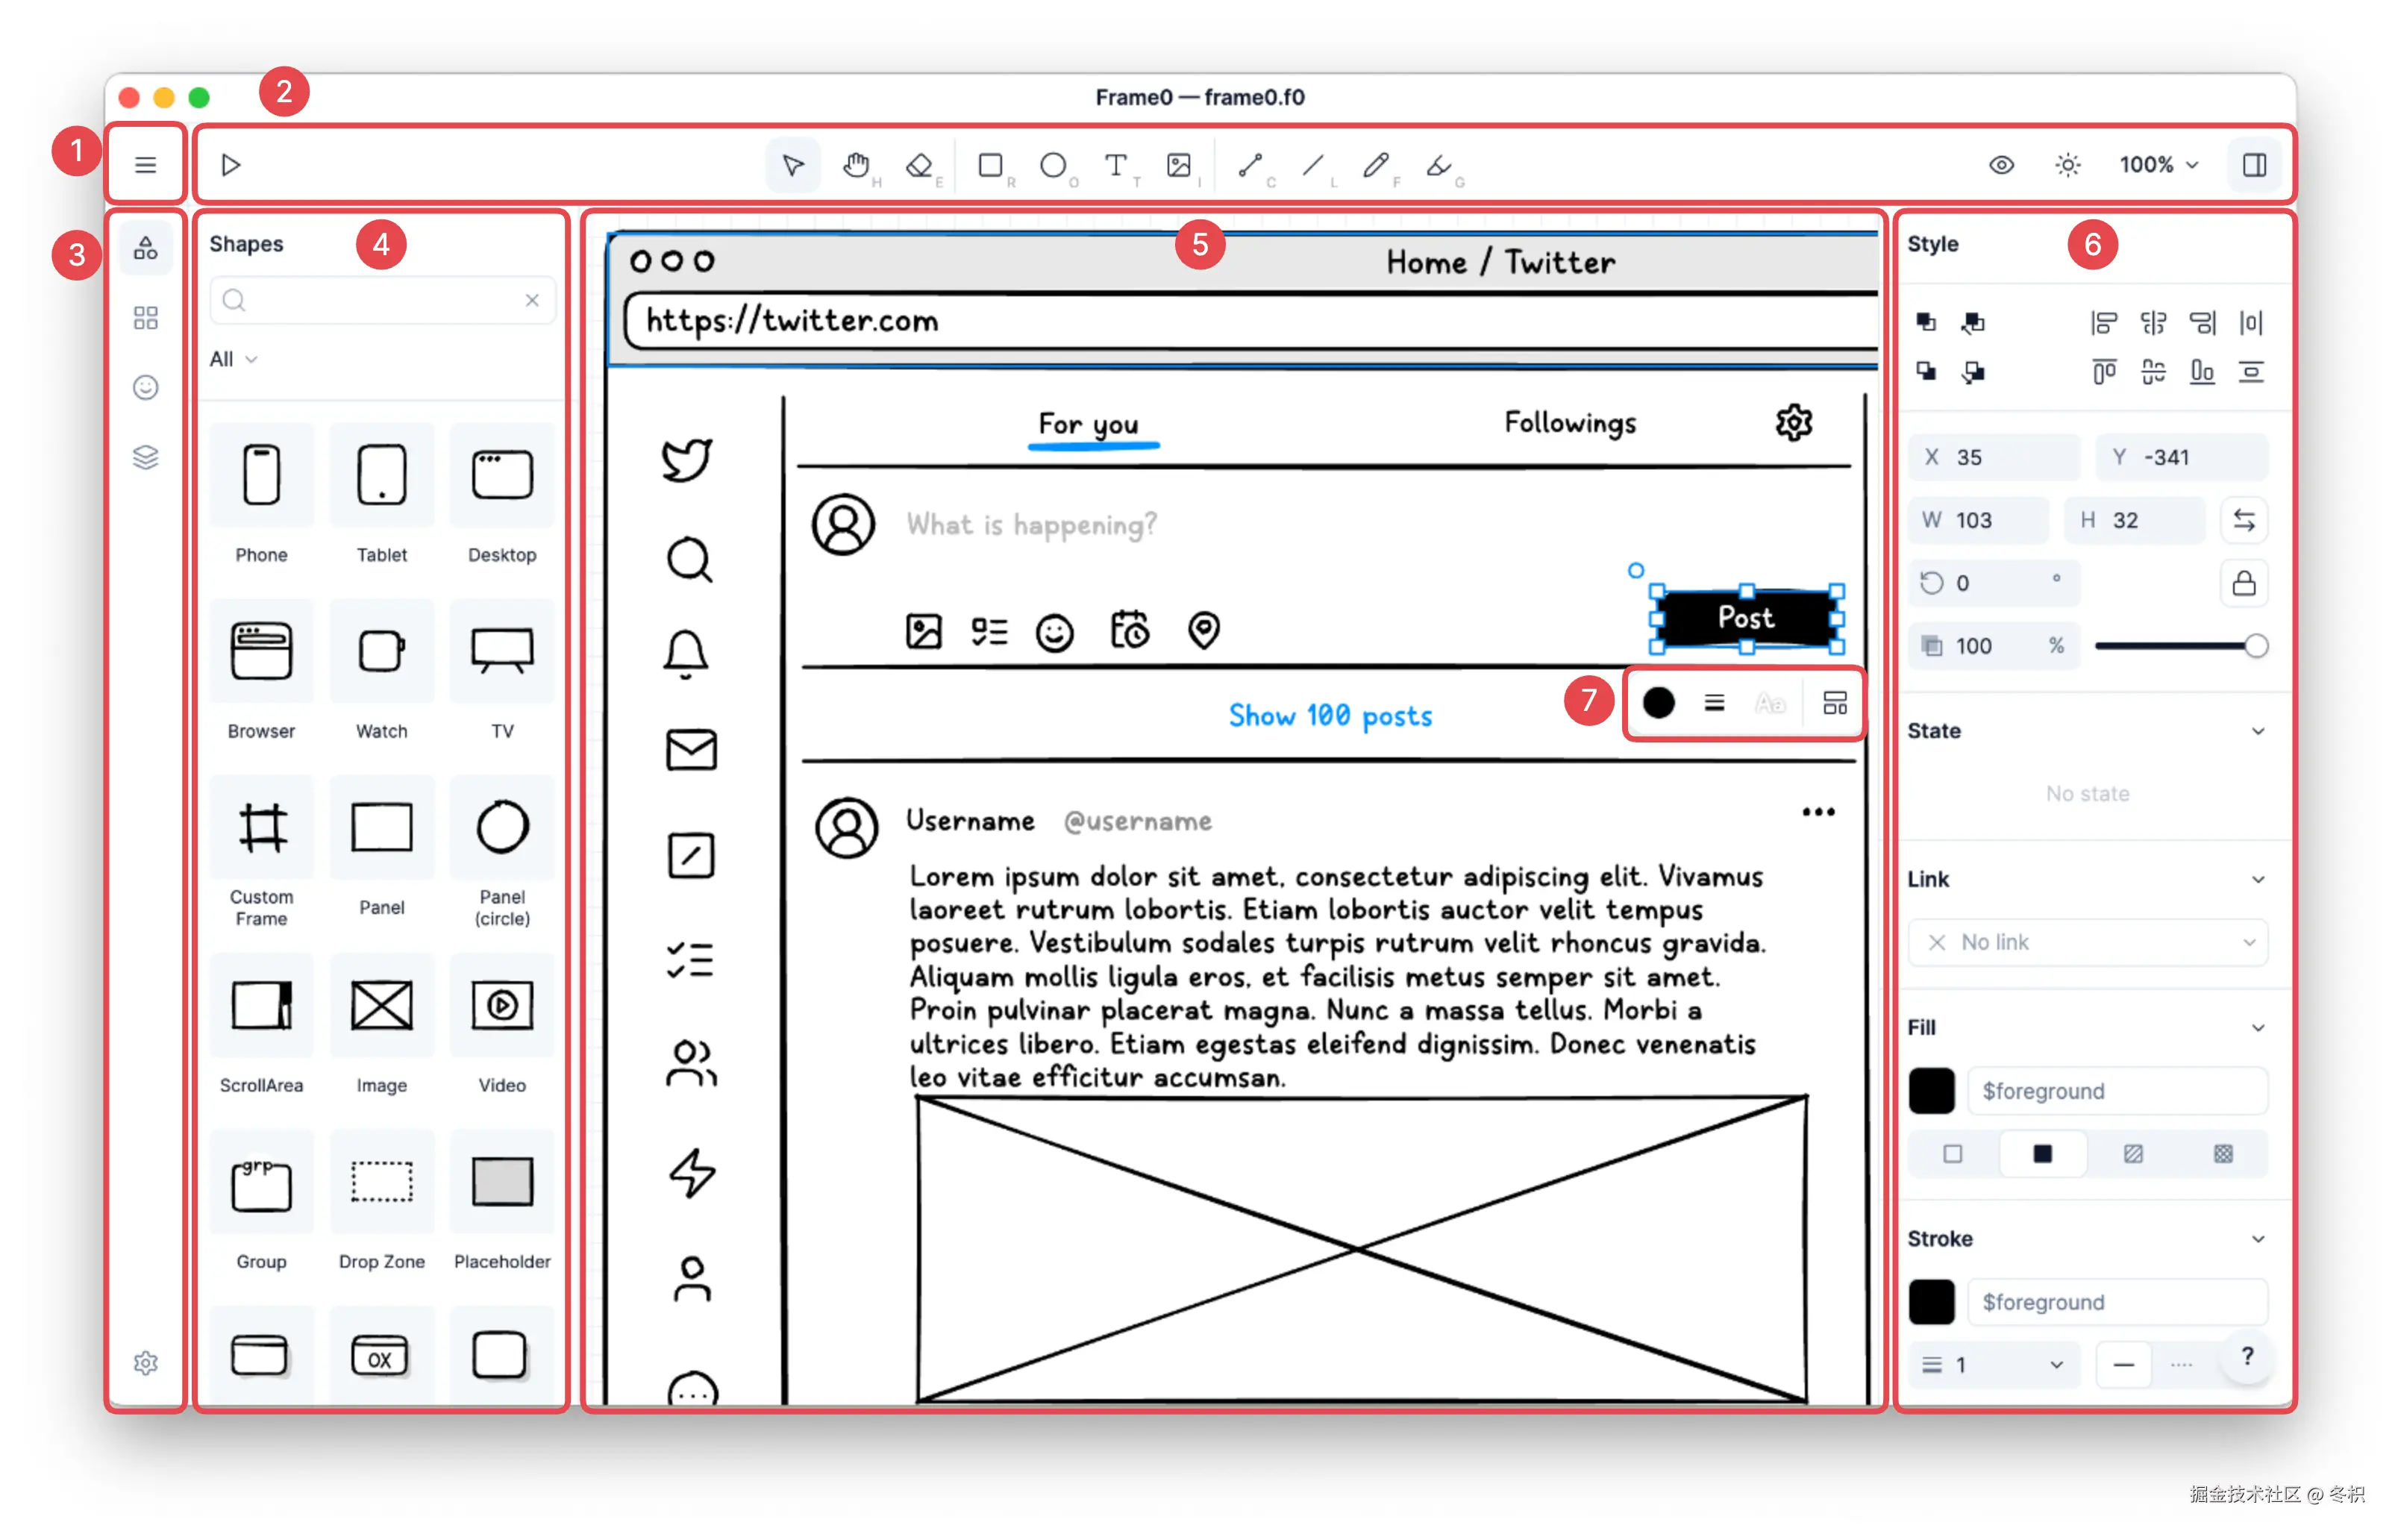Select the Text tool
The height and width of the screenshot is (1540, 2401).
coord(1115,165)
